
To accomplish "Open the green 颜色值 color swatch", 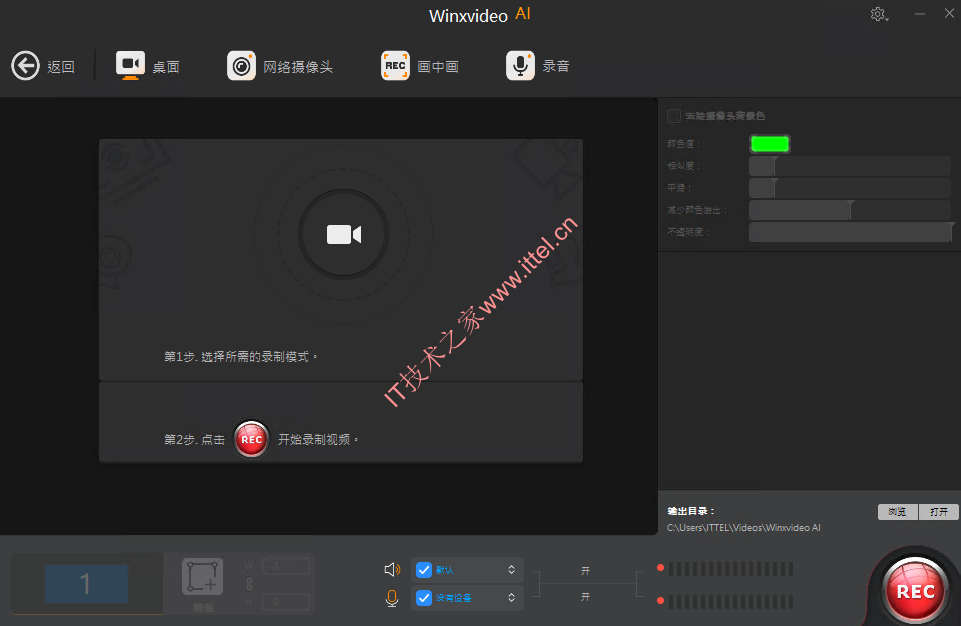I will coord(770,144).
